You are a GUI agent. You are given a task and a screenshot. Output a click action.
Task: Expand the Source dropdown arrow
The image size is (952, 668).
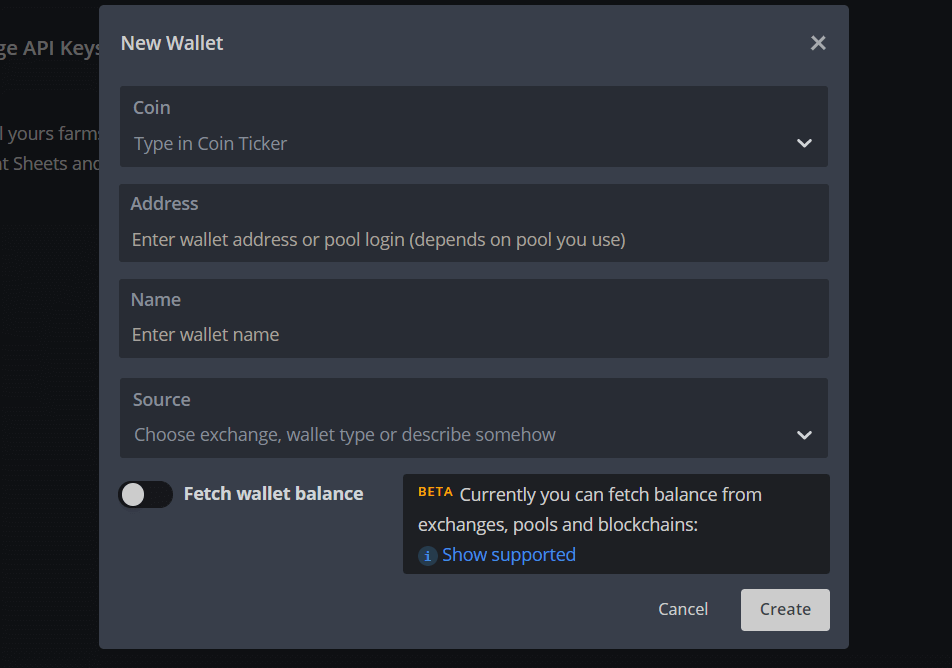point(804,435)
